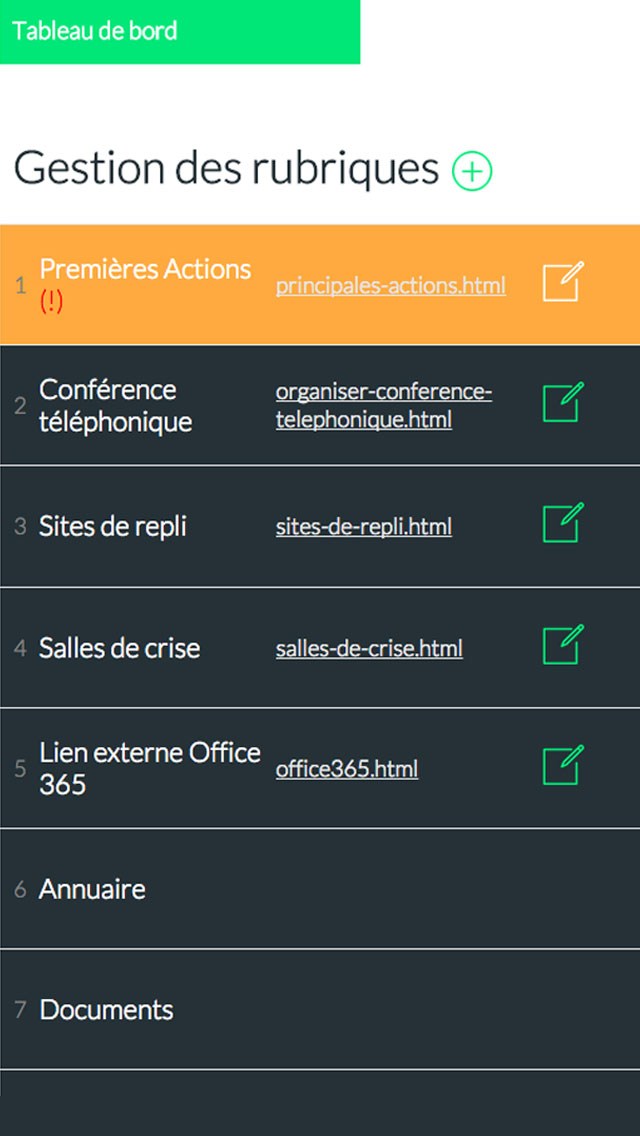The width and height of the screenshot is (640, 1136).
Task: Click the green plus add-rubrique icon
Action: point(472,171)
